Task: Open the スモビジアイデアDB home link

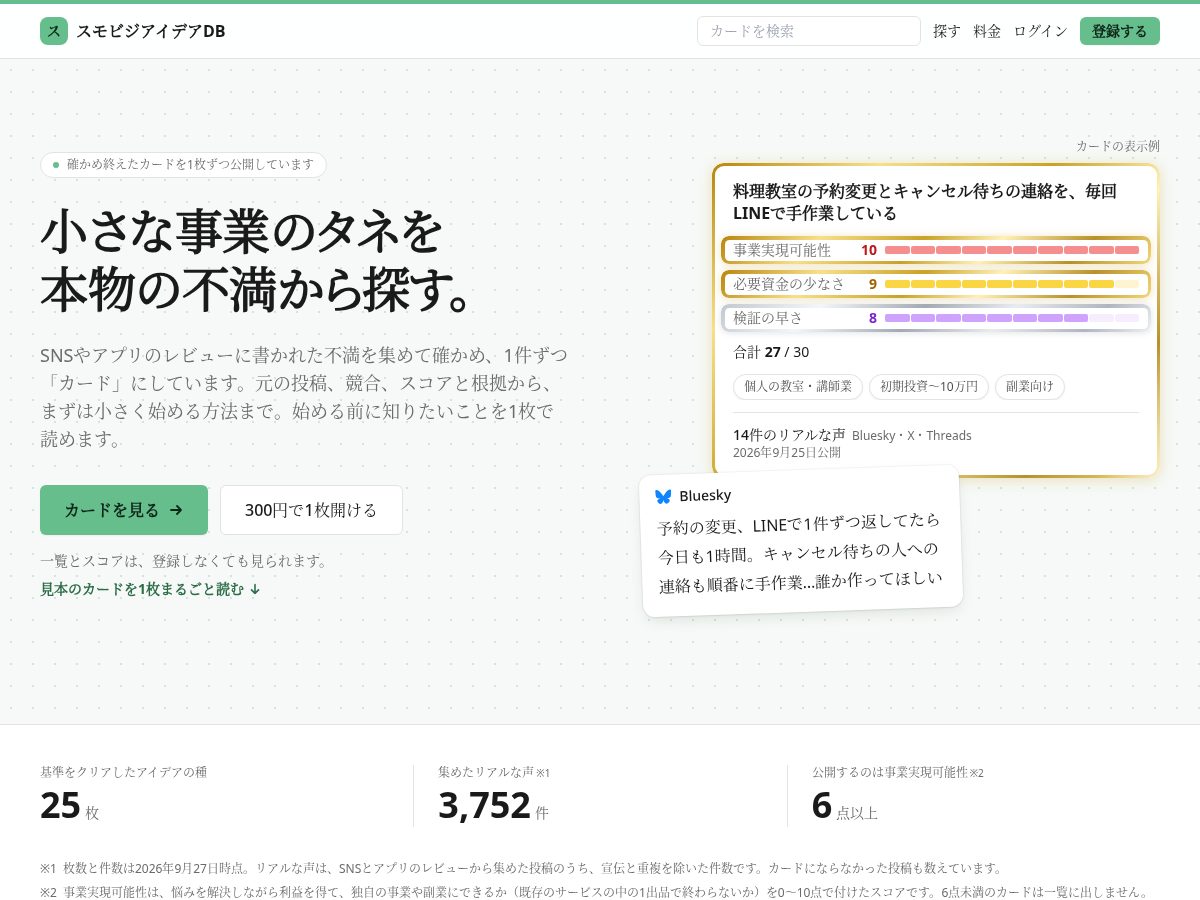Action: (x=133, y=31)
